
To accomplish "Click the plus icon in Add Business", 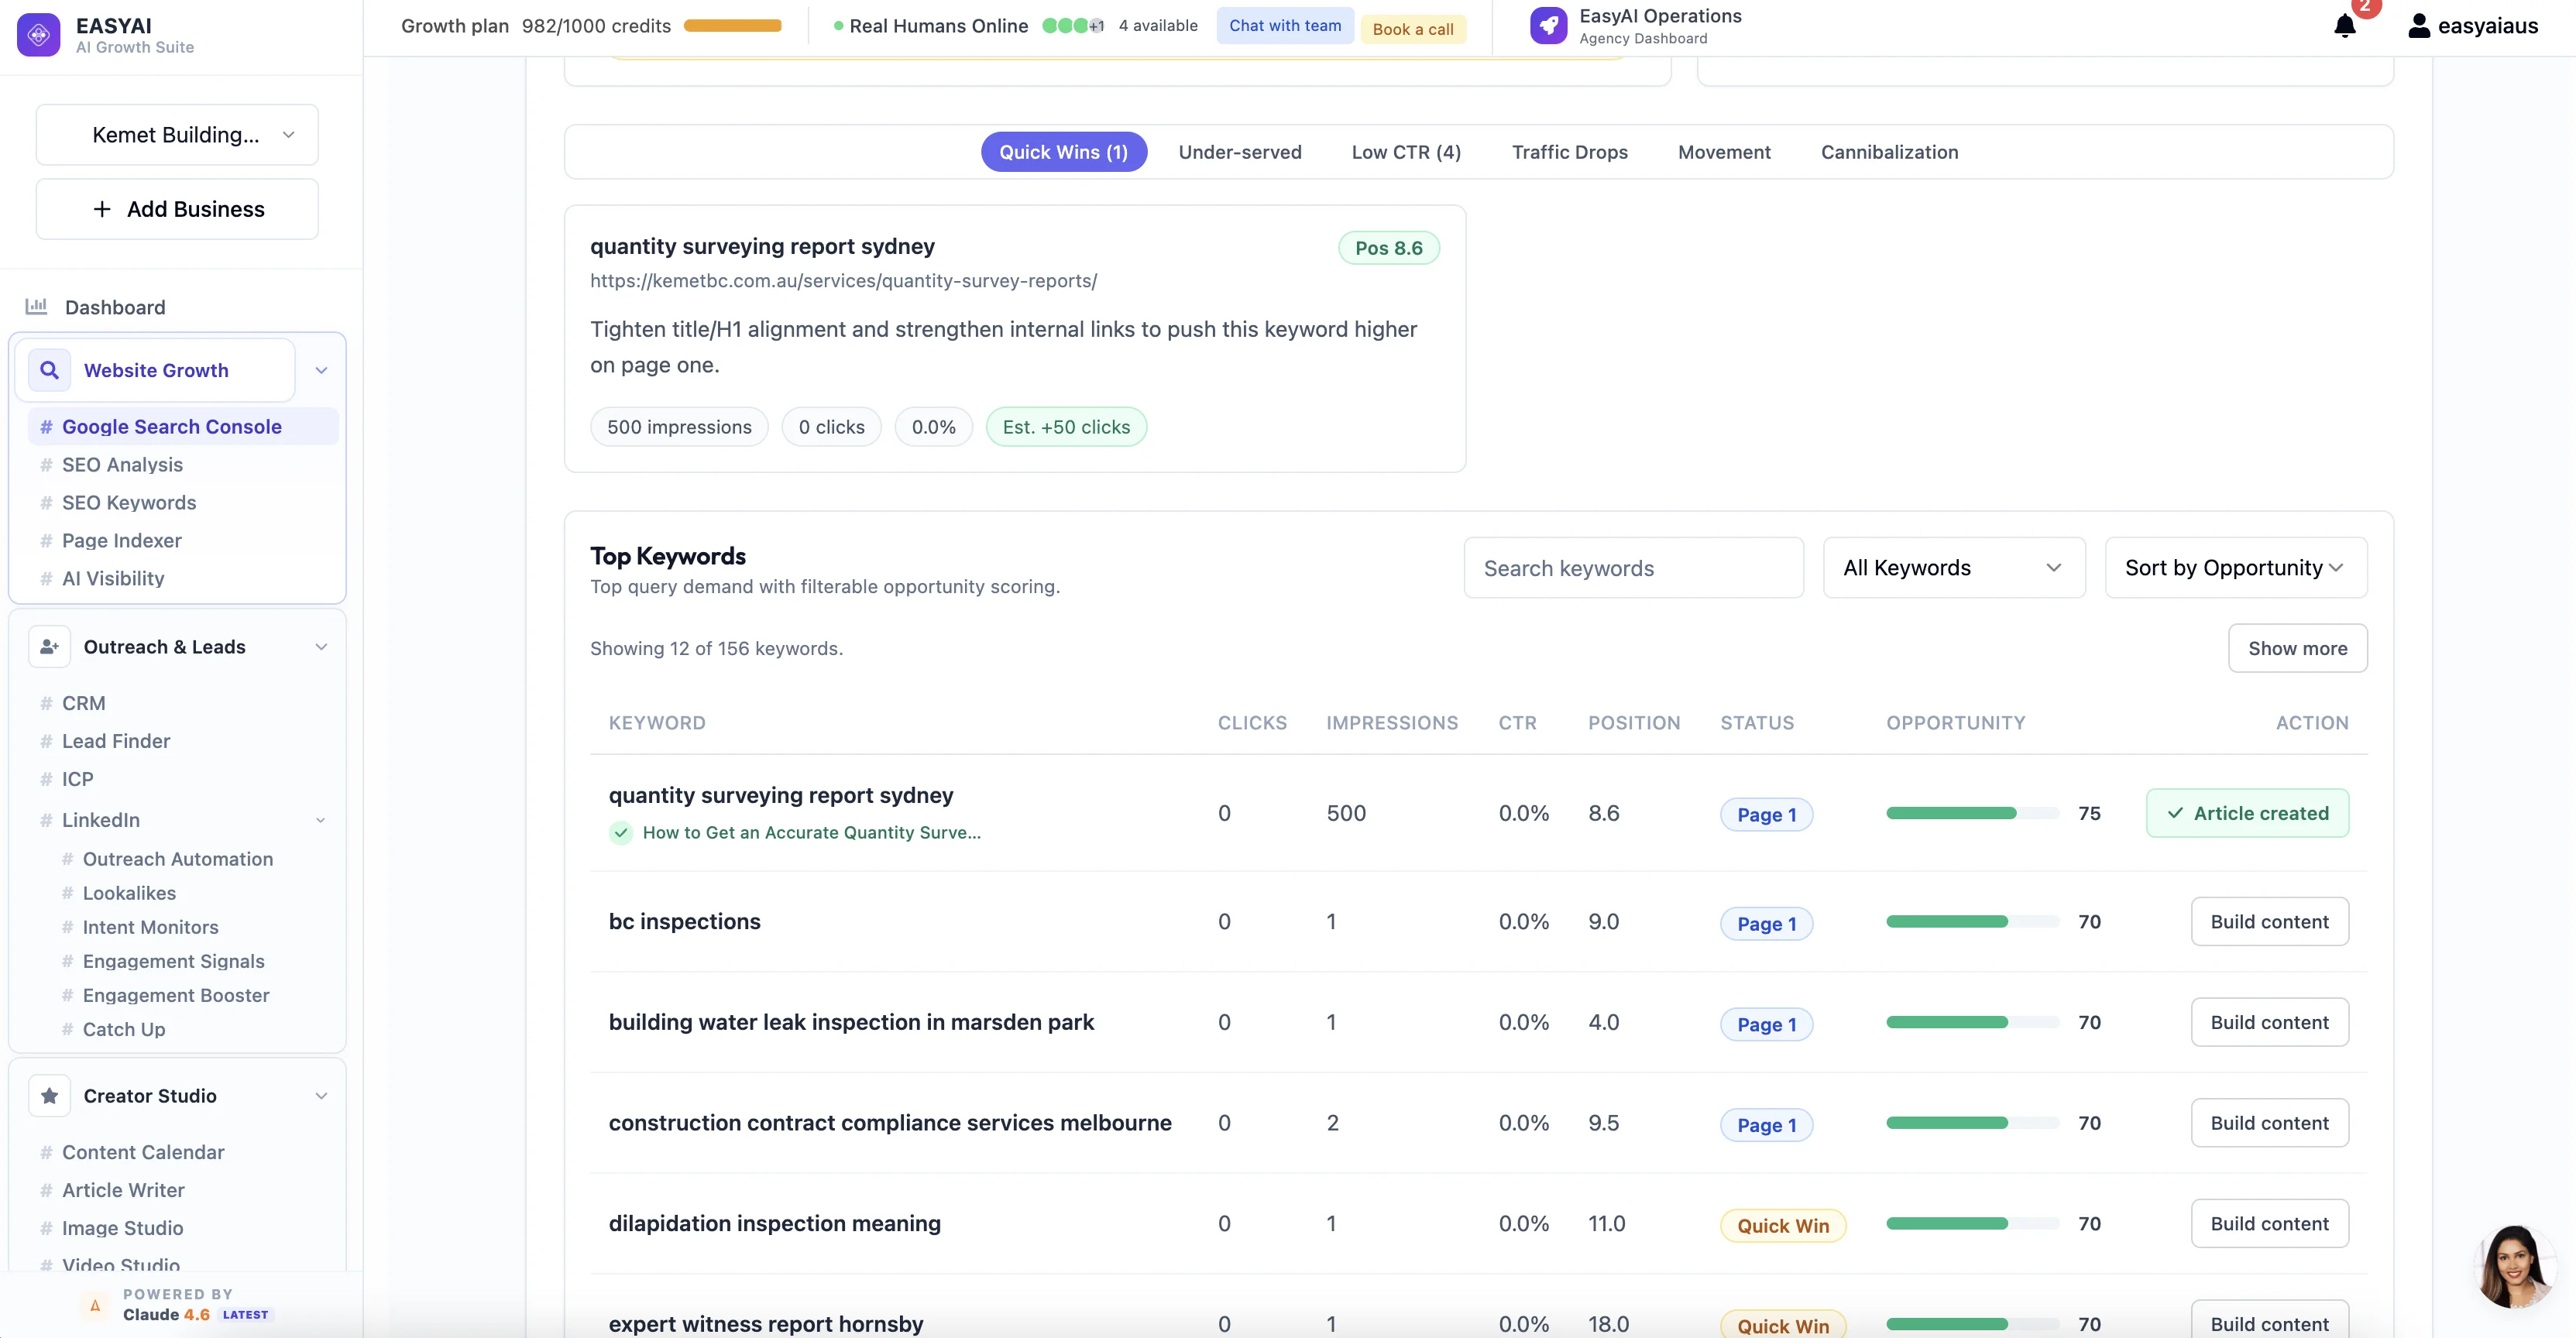I will tap(102, 209).
